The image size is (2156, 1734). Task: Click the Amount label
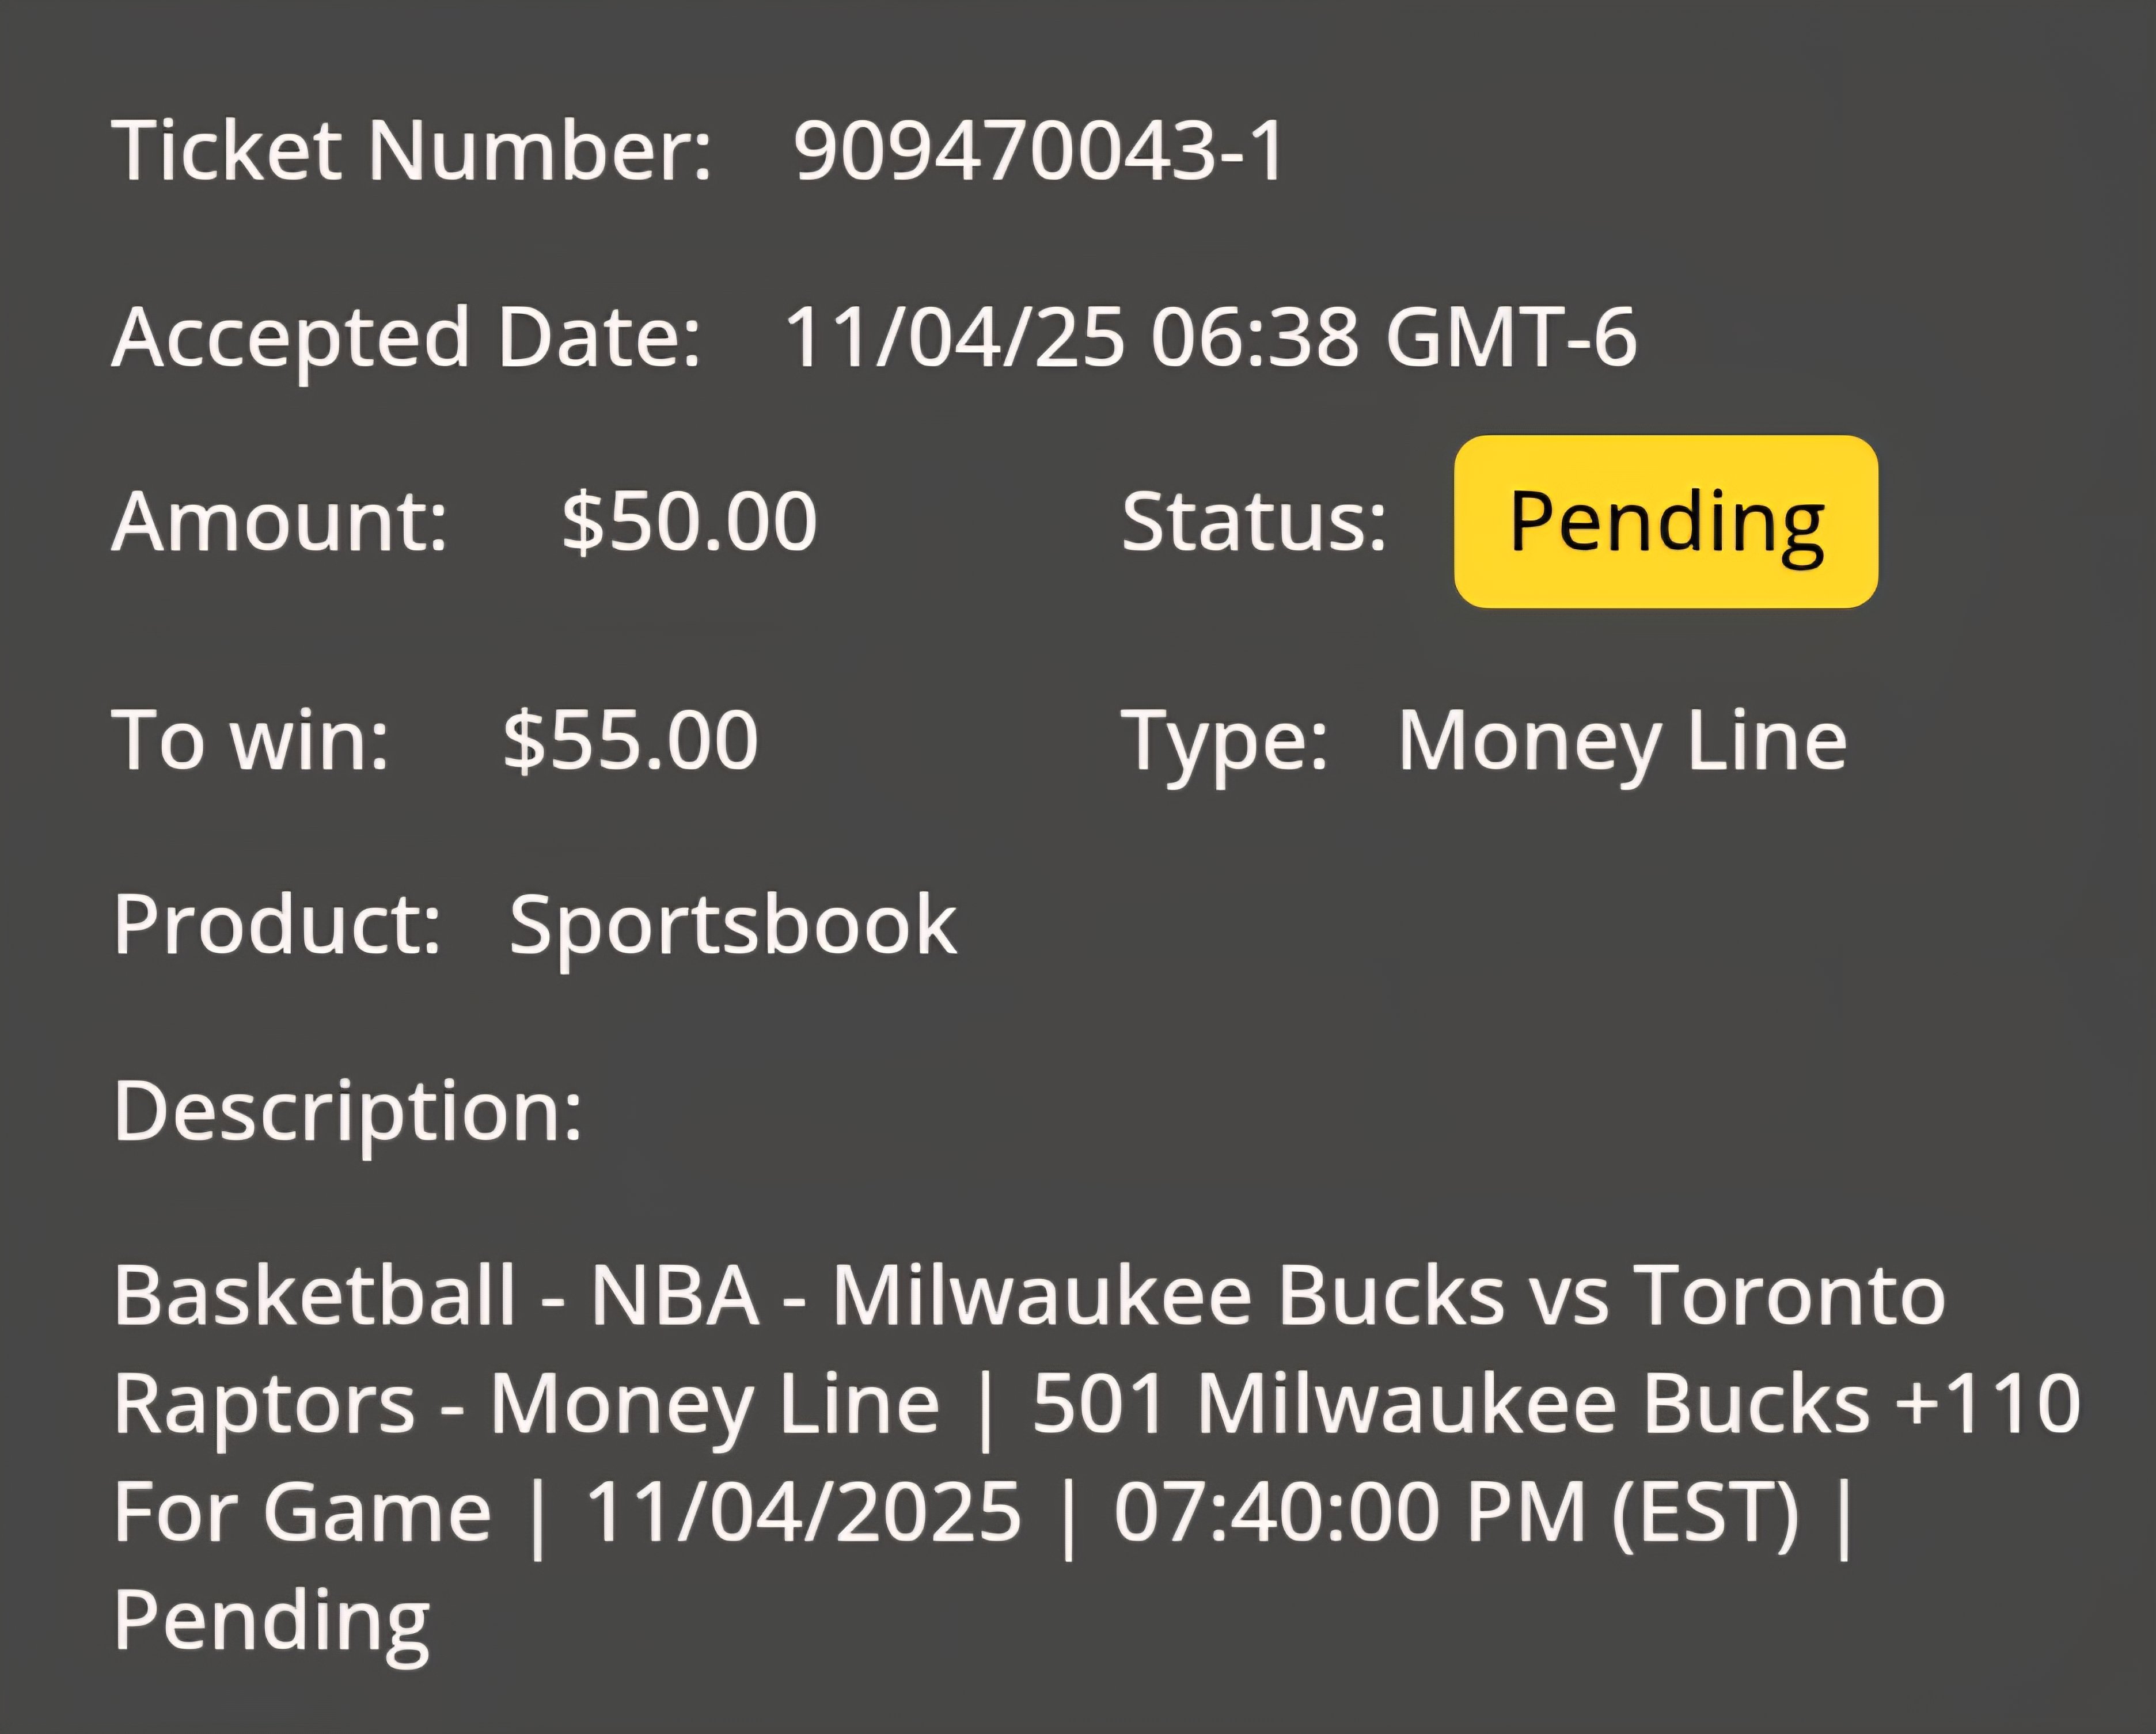(x=280, y=521)
